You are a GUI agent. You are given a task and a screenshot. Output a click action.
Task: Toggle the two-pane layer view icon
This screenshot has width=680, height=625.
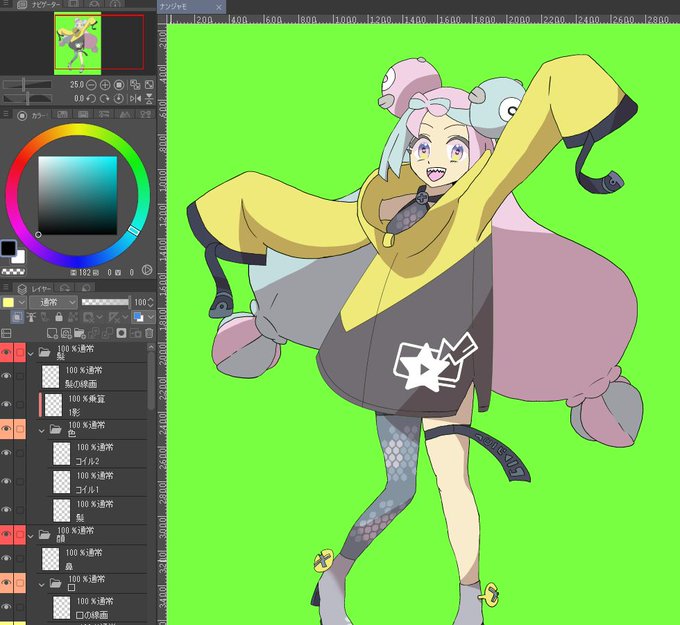[6, 333]
